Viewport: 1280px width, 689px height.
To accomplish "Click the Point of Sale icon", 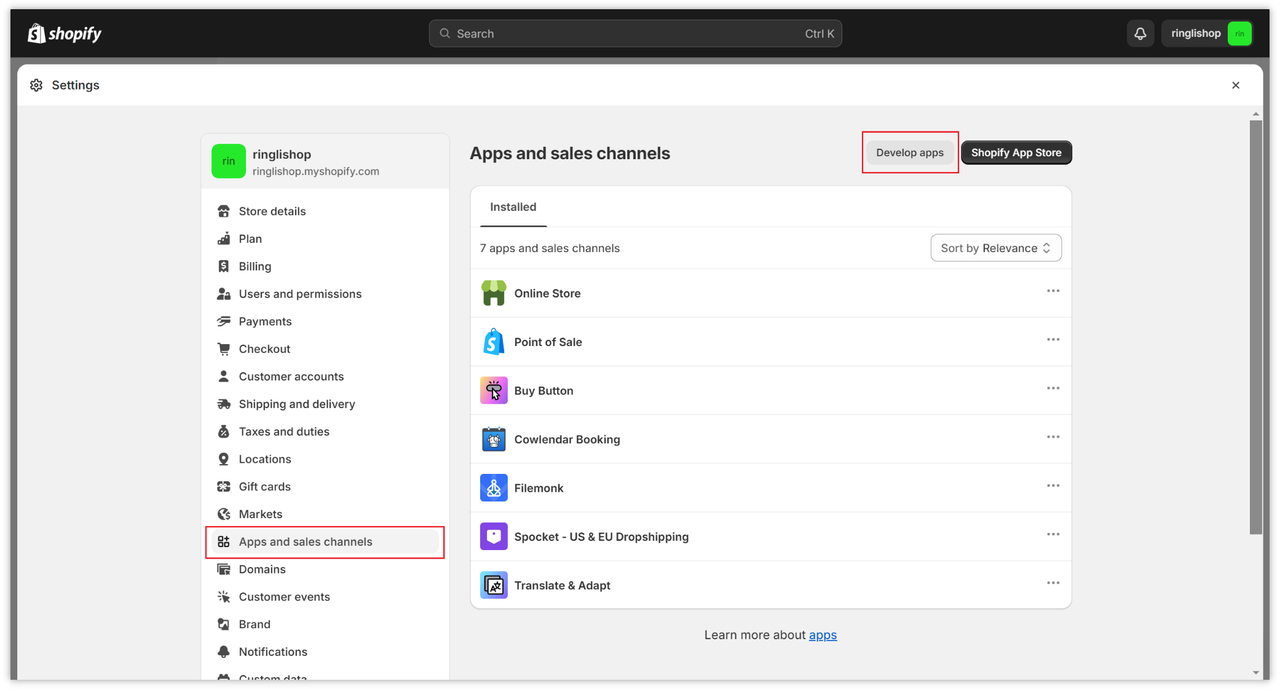I will click(494, 342).
